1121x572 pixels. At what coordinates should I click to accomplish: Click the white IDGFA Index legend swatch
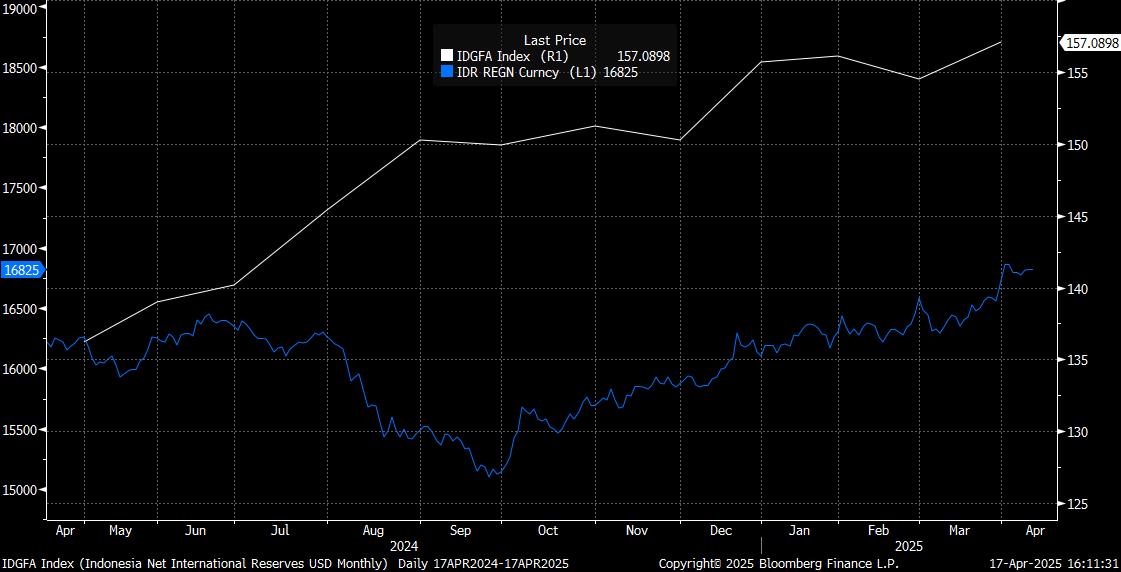447,57
